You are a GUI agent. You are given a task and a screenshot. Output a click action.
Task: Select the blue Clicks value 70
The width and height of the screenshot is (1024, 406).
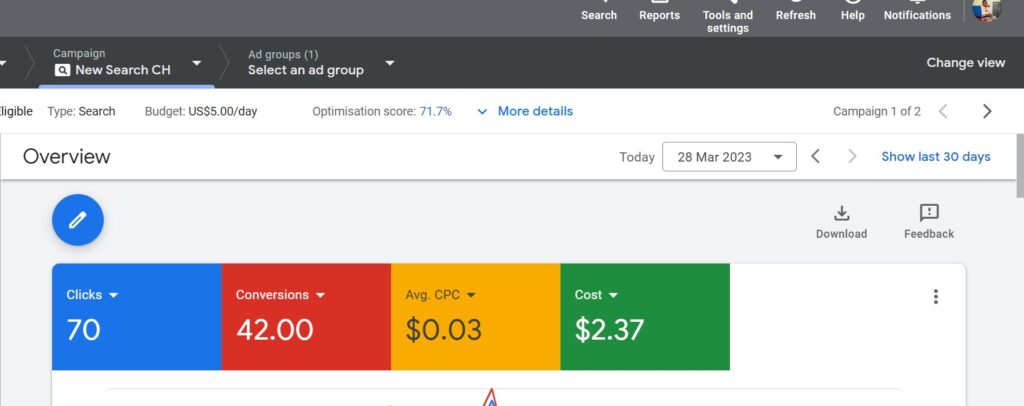pos(84,330)
